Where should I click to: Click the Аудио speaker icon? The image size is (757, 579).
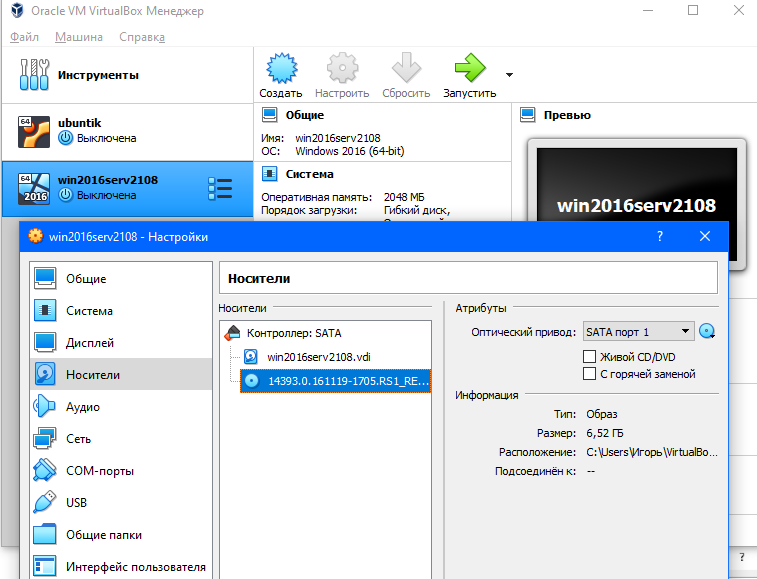coord(44,406)
